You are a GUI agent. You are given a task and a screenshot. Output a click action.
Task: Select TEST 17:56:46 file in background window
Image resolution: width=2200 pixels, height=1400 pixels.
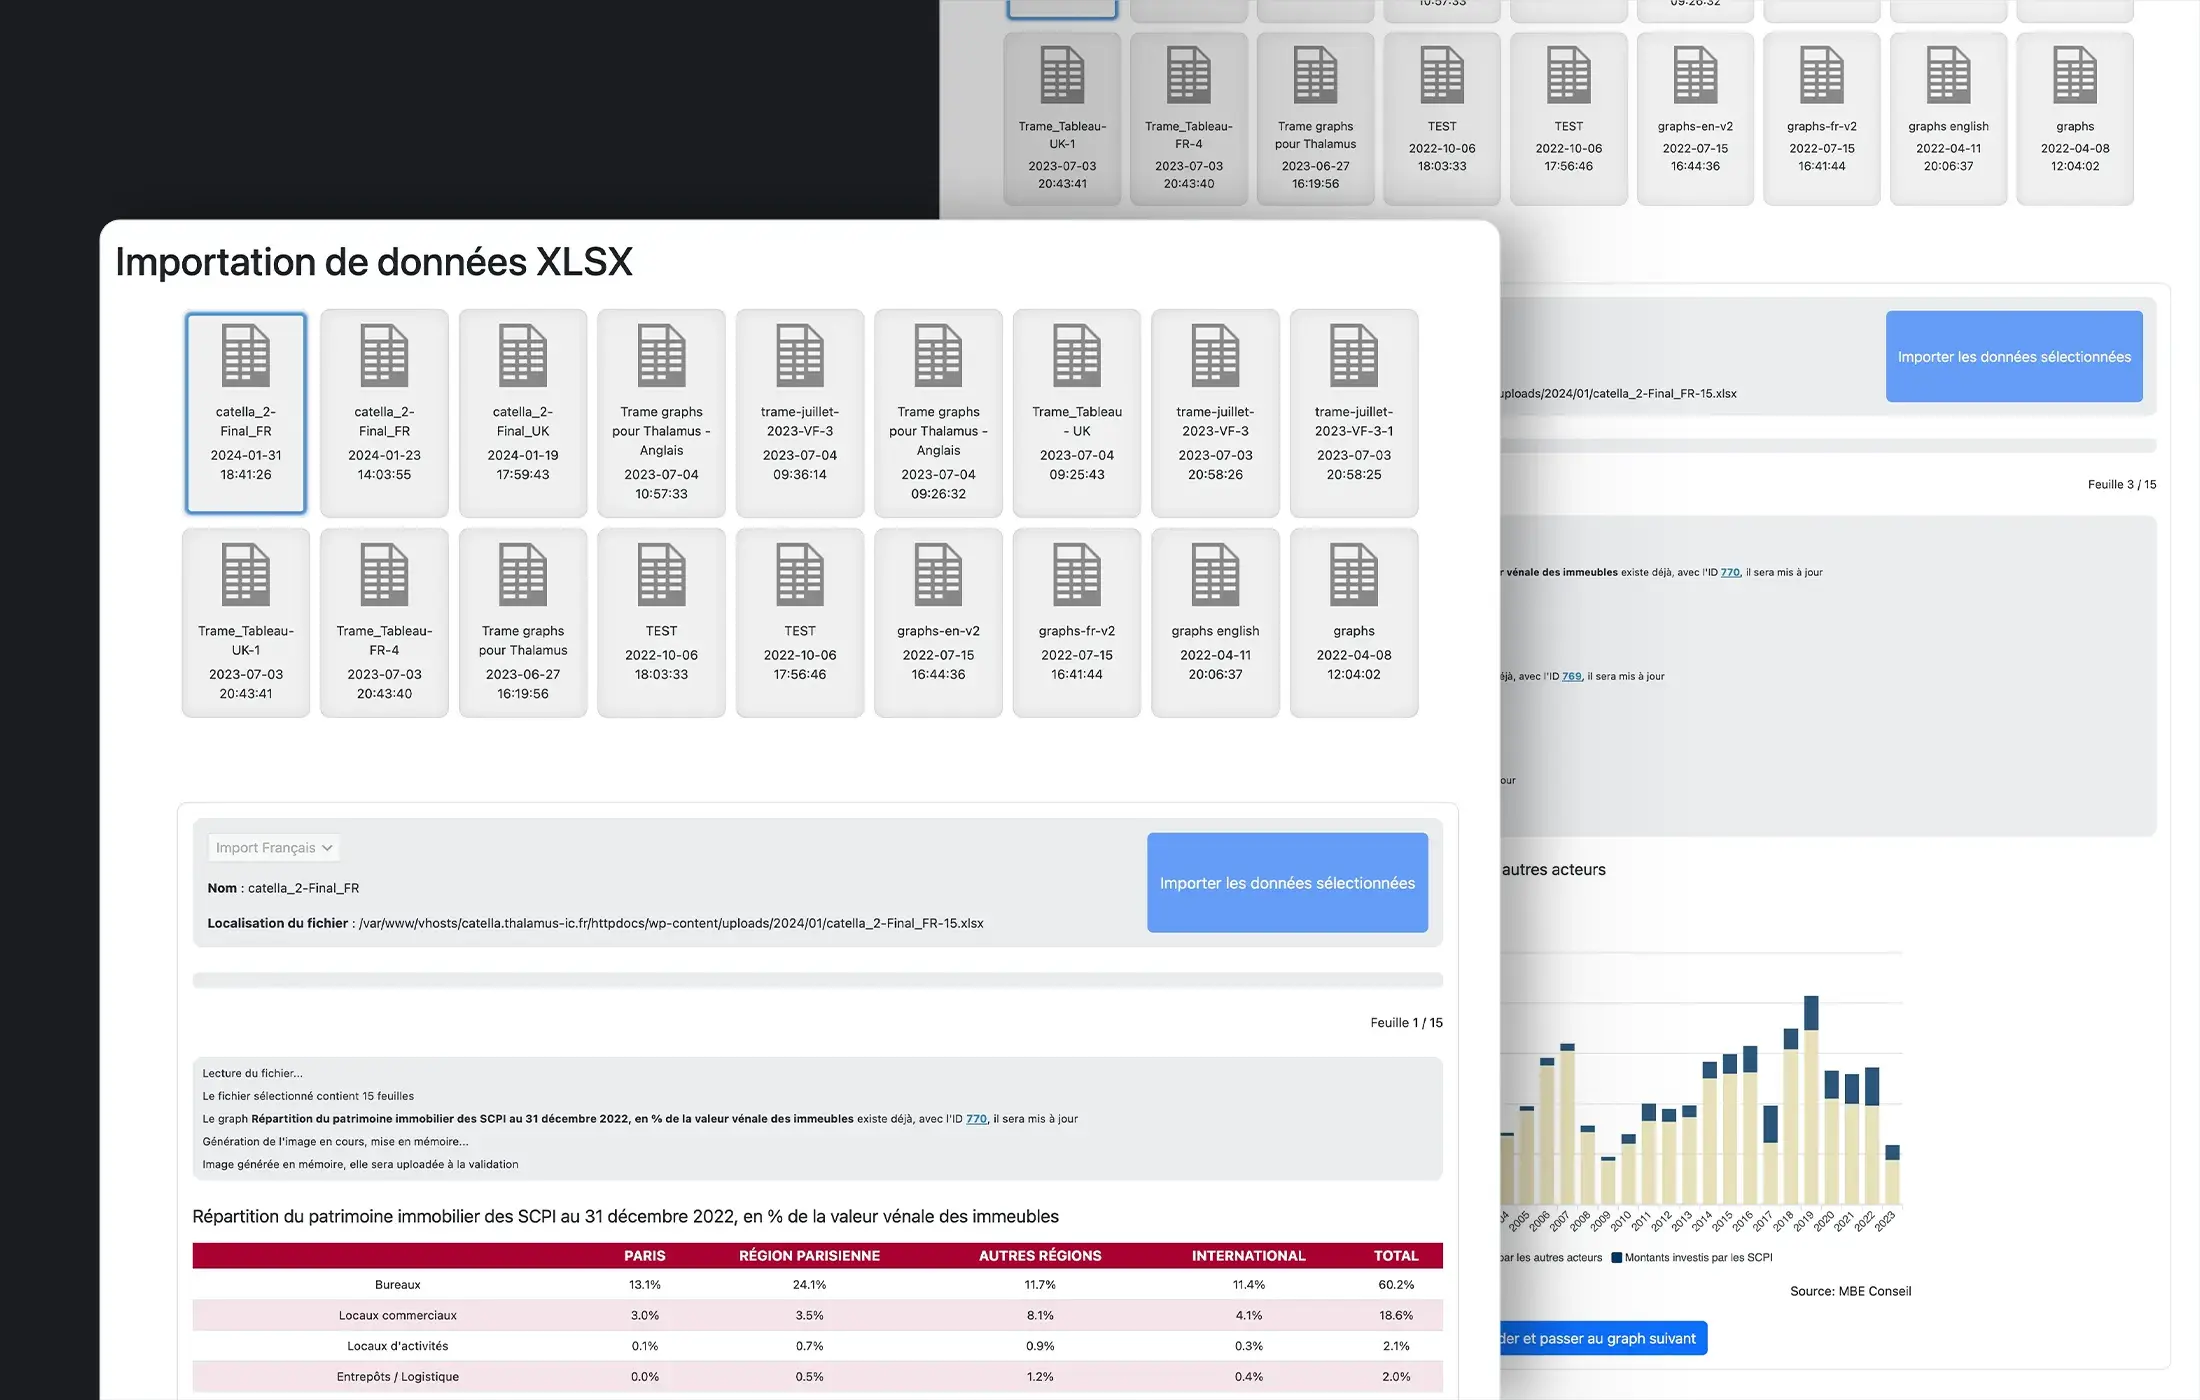click(1569, 119)
